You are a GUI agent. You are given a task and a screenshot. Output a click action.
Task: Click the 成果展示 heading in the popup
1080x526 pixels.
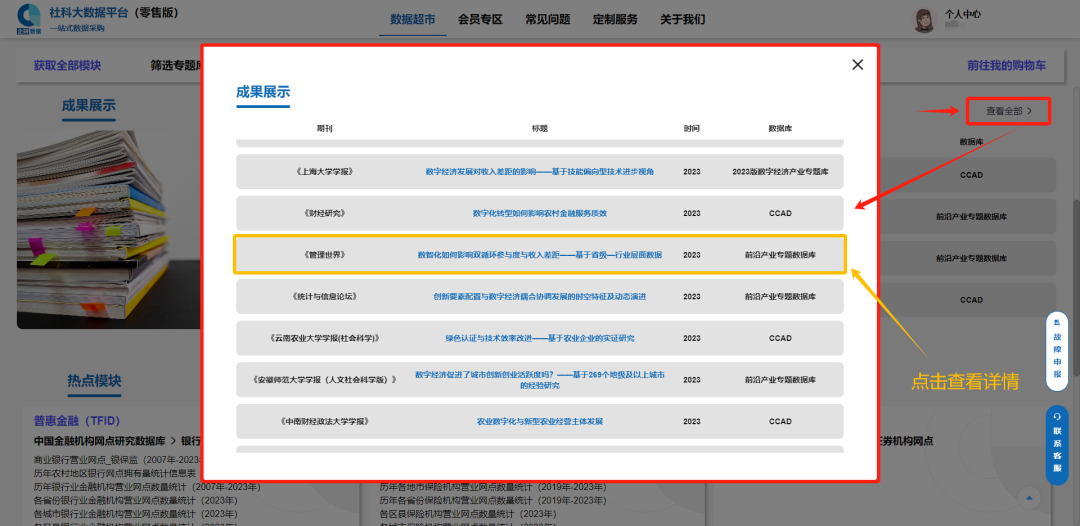click(x=263, y=92)
